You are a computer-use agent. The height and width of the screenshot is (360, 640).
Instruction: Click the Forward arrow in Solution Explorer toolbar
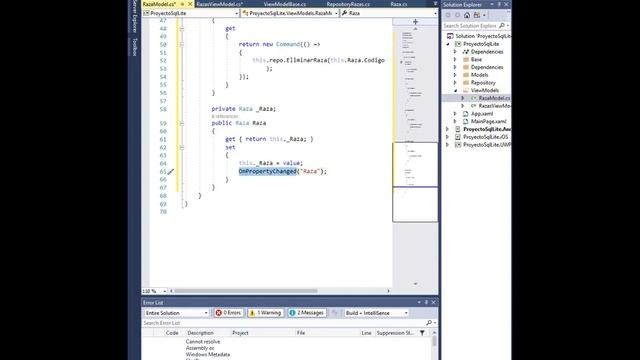click(457, 15)
